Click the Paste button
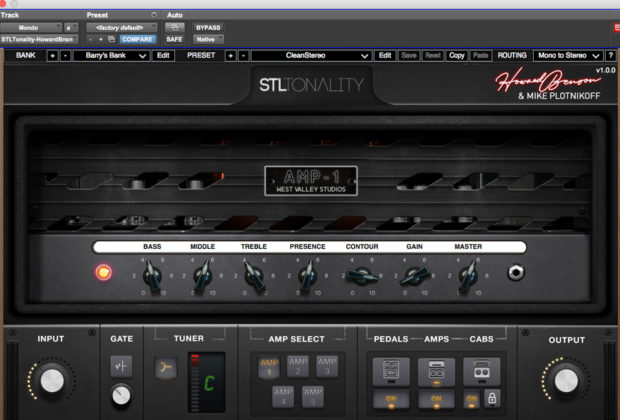620x420 pixels. click(x=480, y=56)
